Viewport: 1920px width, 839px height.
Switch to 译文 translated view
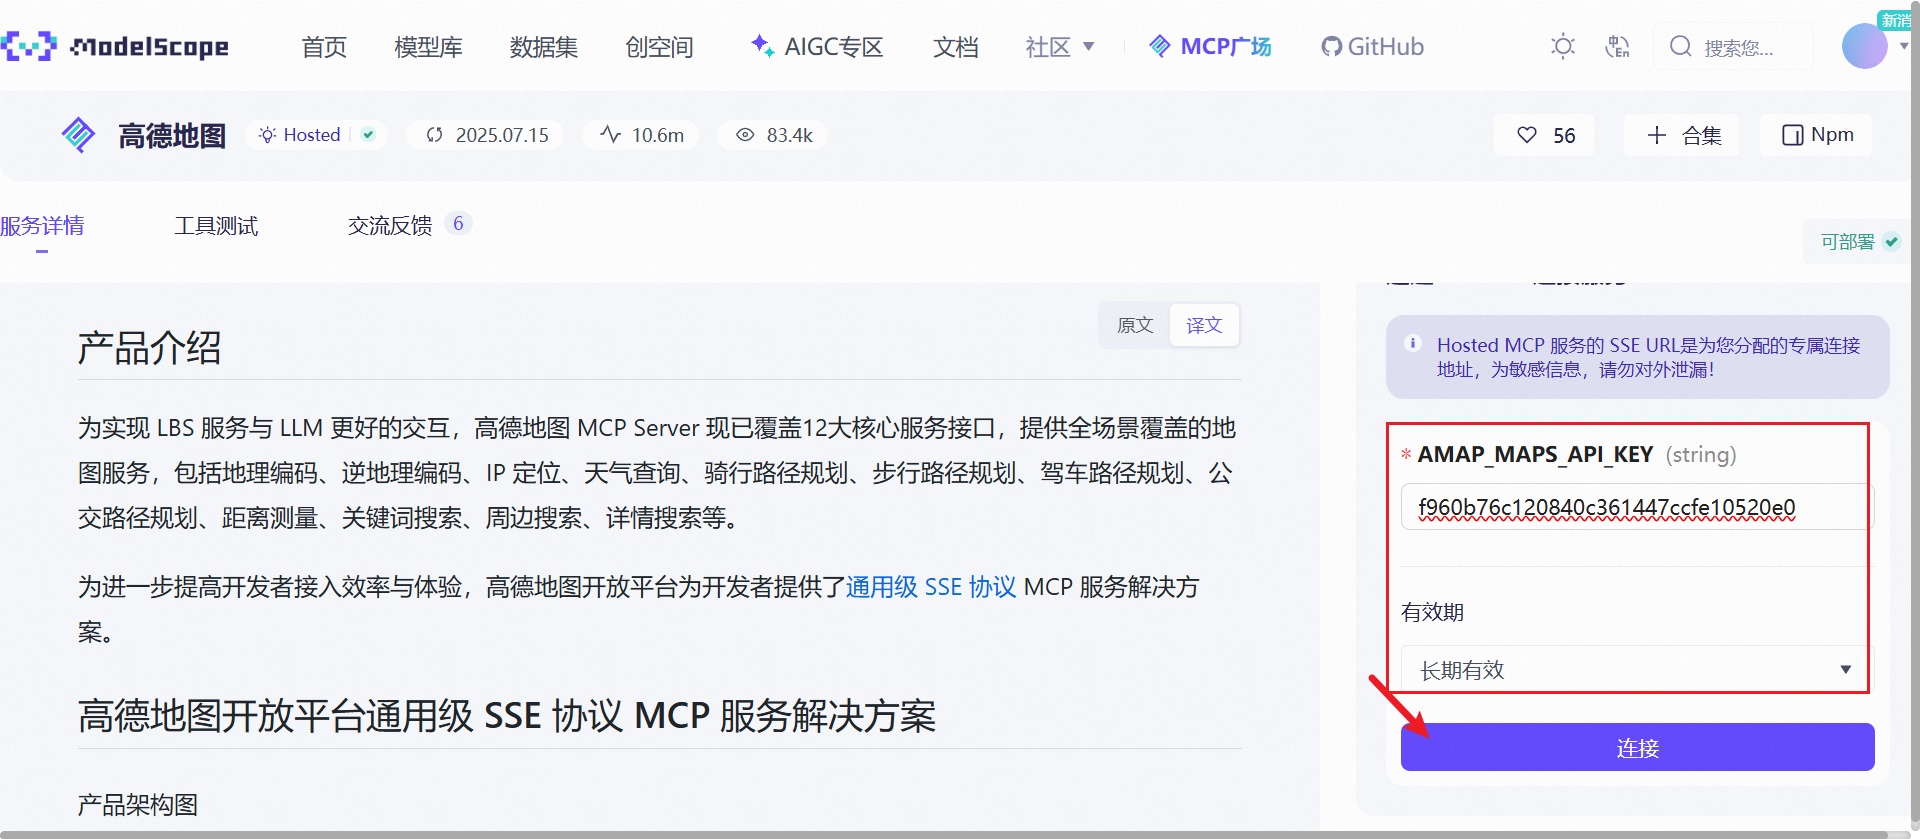(x=1204, y=325)
